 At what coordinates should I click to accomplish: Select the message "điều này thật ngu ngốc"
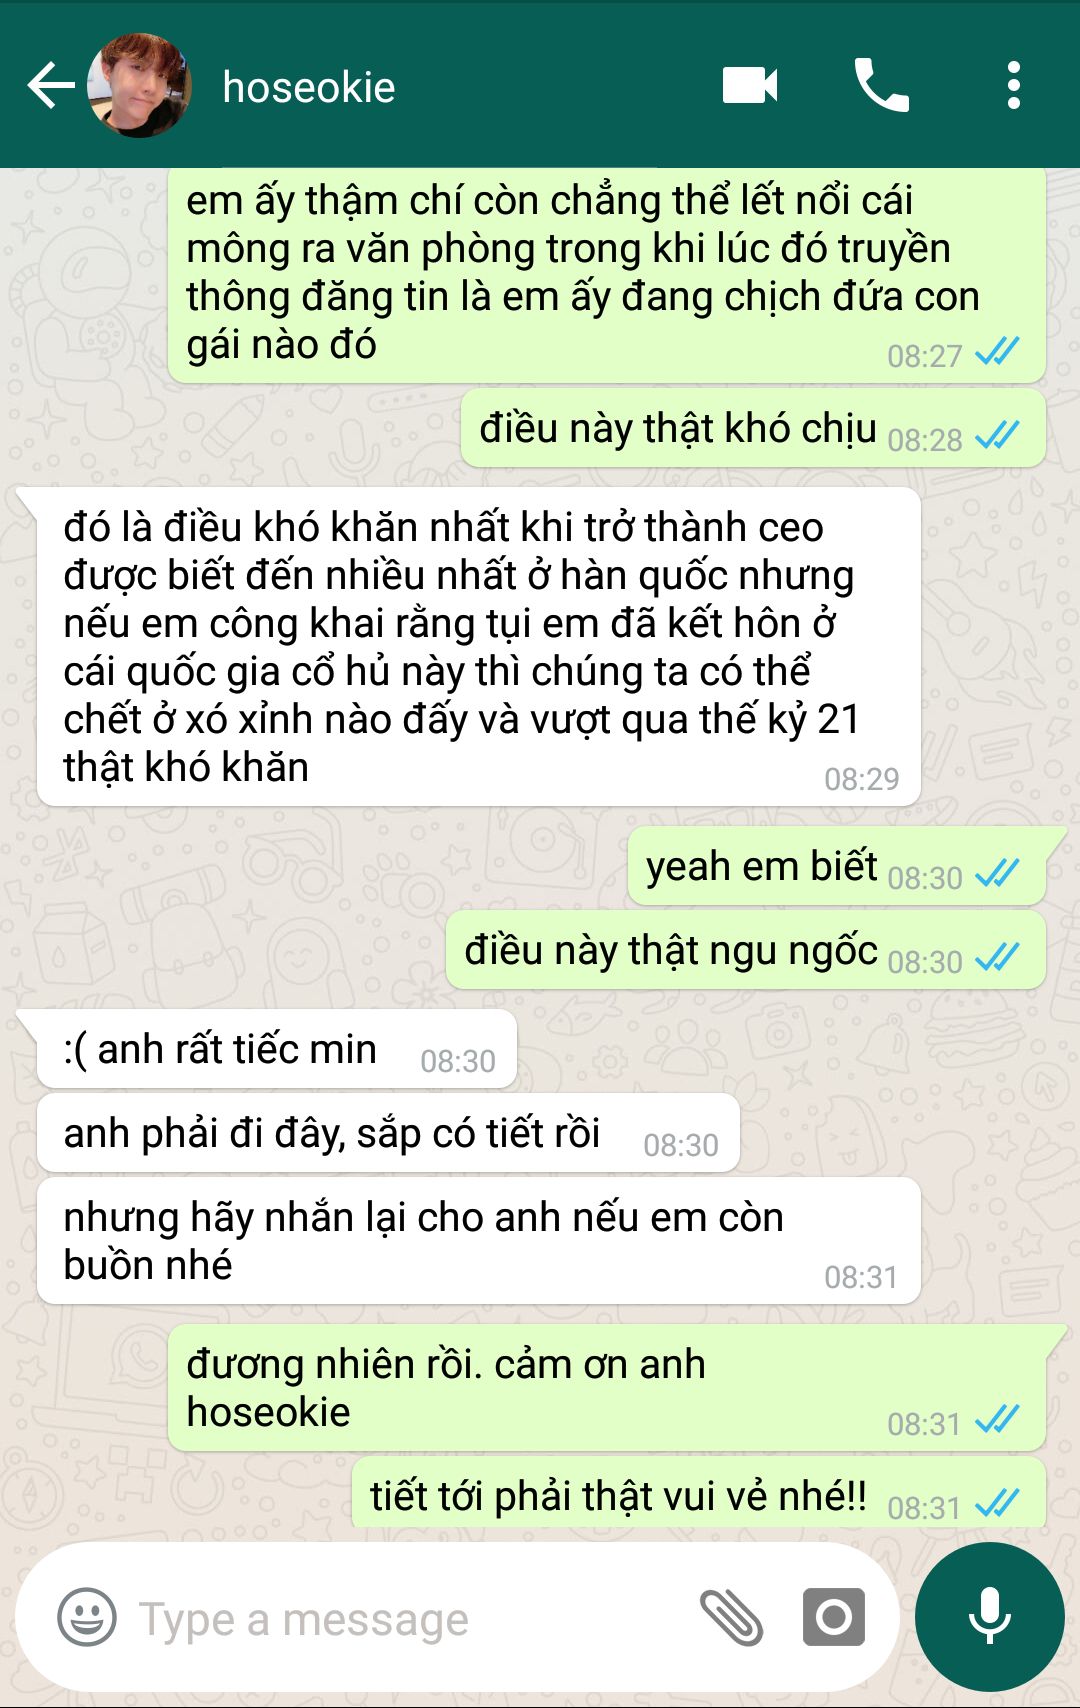click(x=745, y=951)
